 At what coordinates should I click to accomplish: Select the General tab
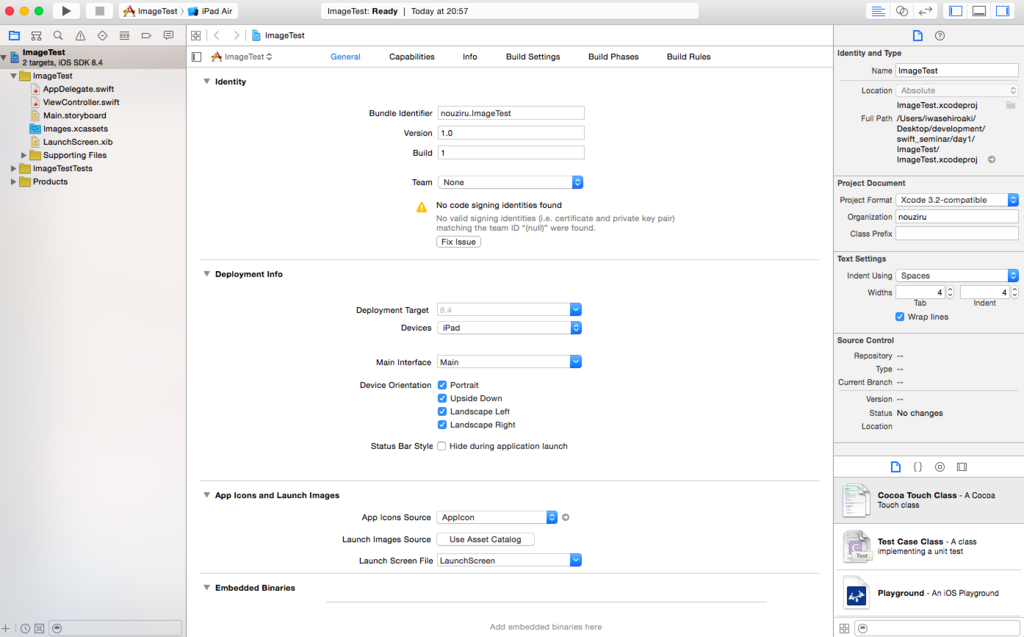(345, 57)
